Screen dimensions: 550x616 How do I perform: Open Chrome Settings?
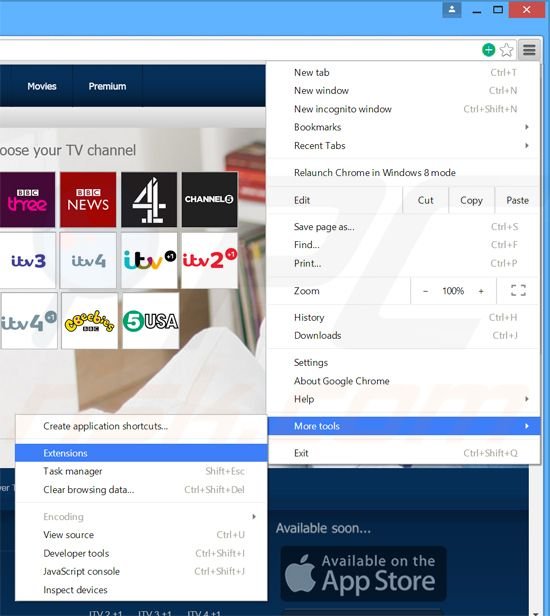coord(405,363)
